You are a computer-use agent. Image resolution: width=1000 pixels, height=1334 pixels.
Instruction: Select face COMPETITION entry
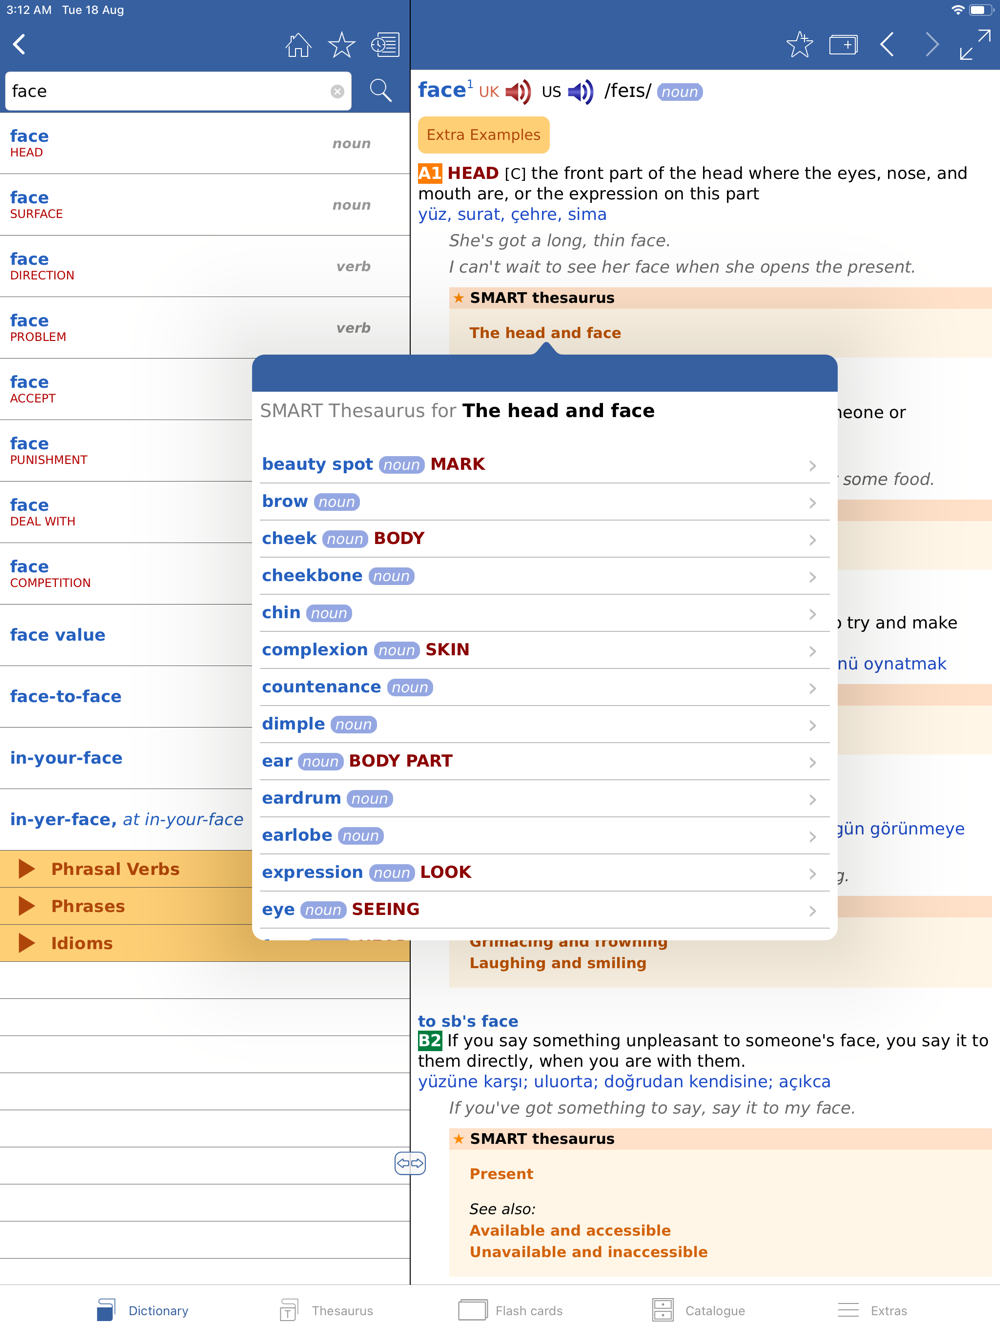(x=126, y=574)
